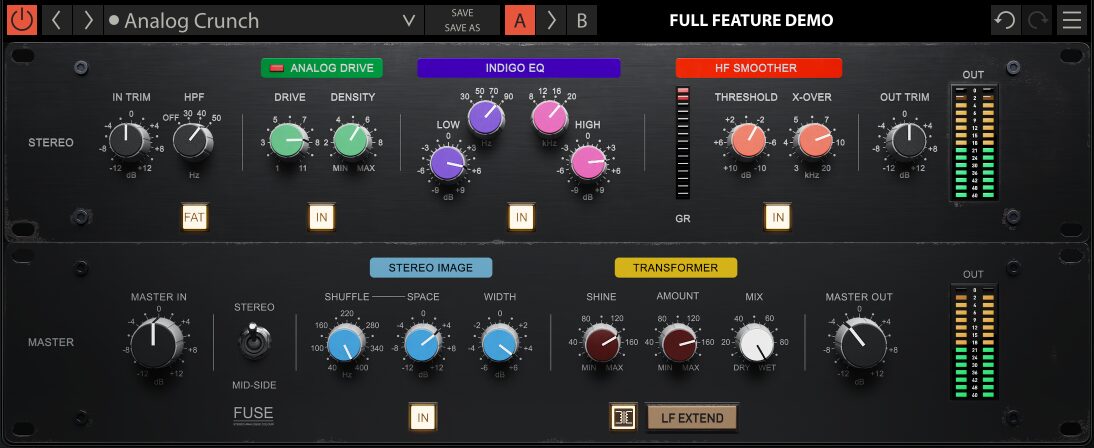Flip the Stereo/Mid-Side toggle switch
This screenshot has width=1094, height=448.
point(254,342)
